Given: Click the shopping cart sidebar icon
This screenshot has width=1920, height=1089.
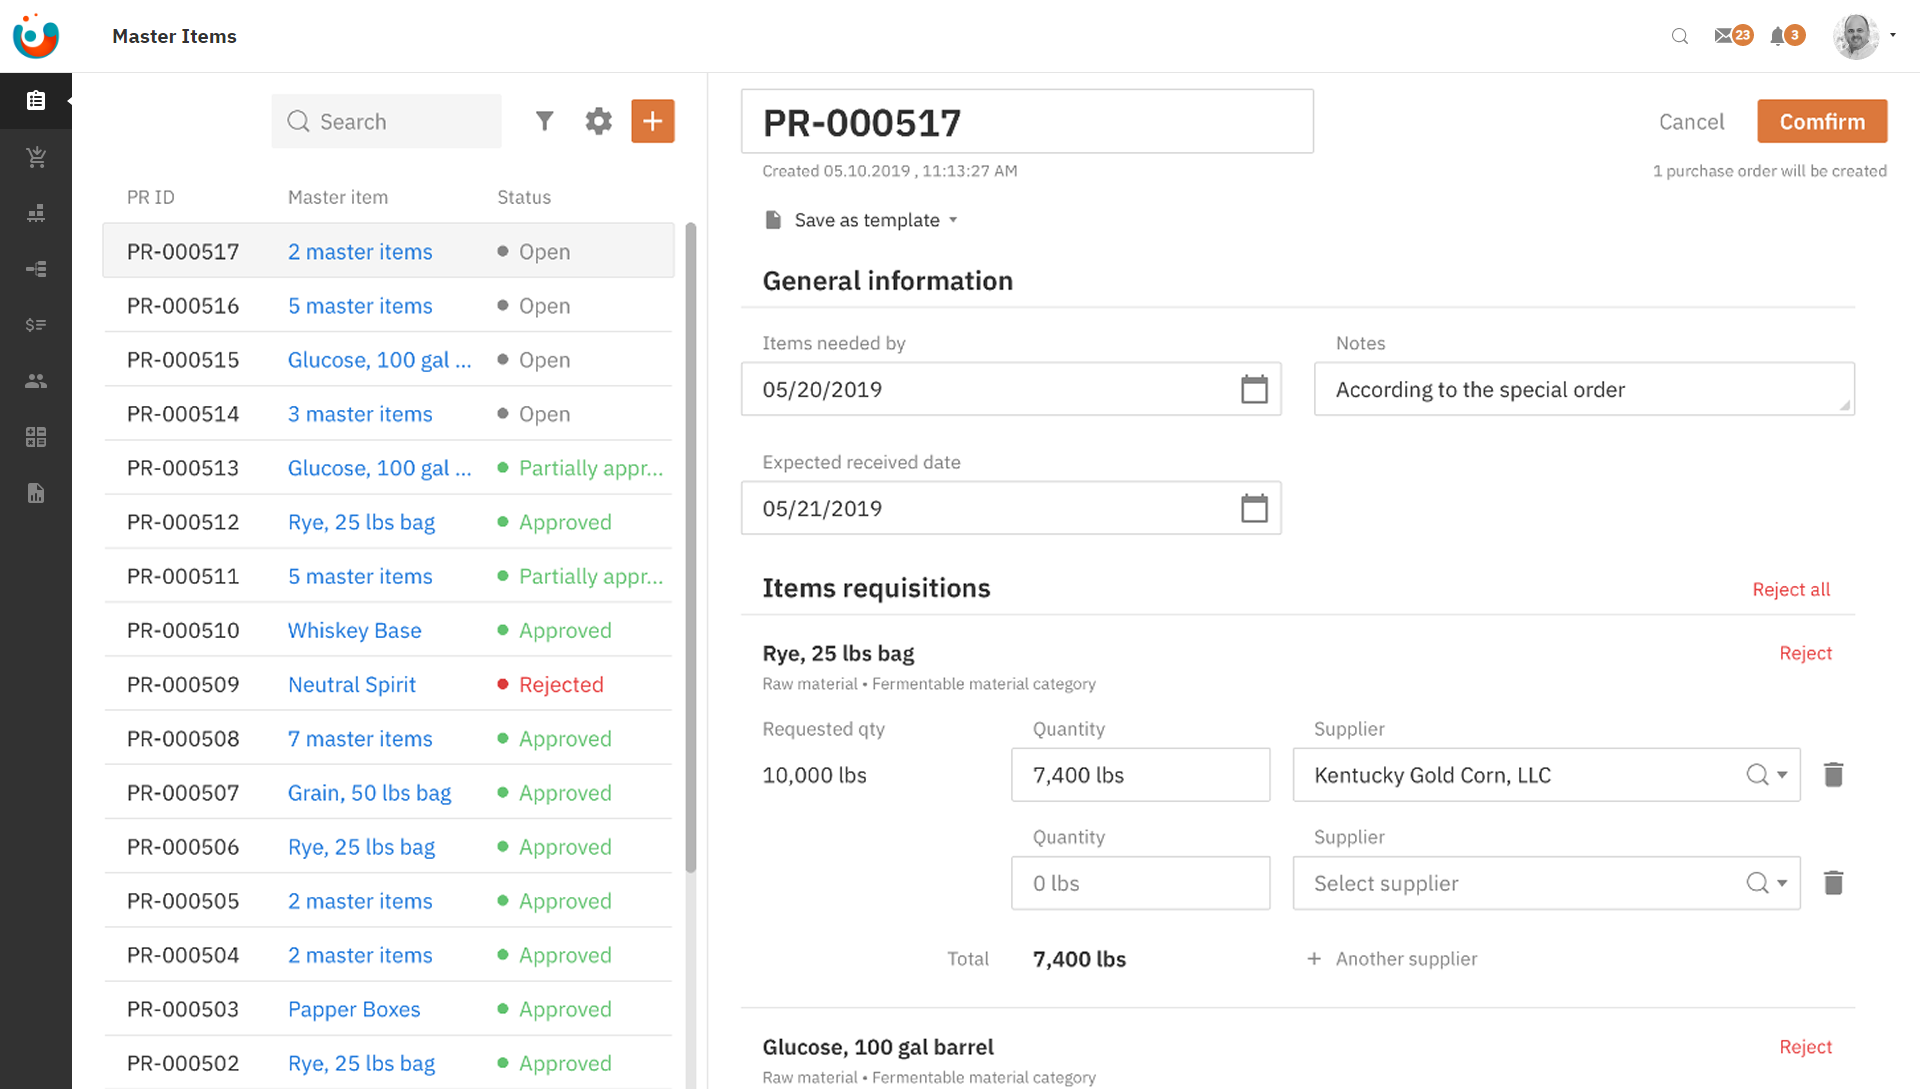Looking at the screenshot, I should pos(36,157).
